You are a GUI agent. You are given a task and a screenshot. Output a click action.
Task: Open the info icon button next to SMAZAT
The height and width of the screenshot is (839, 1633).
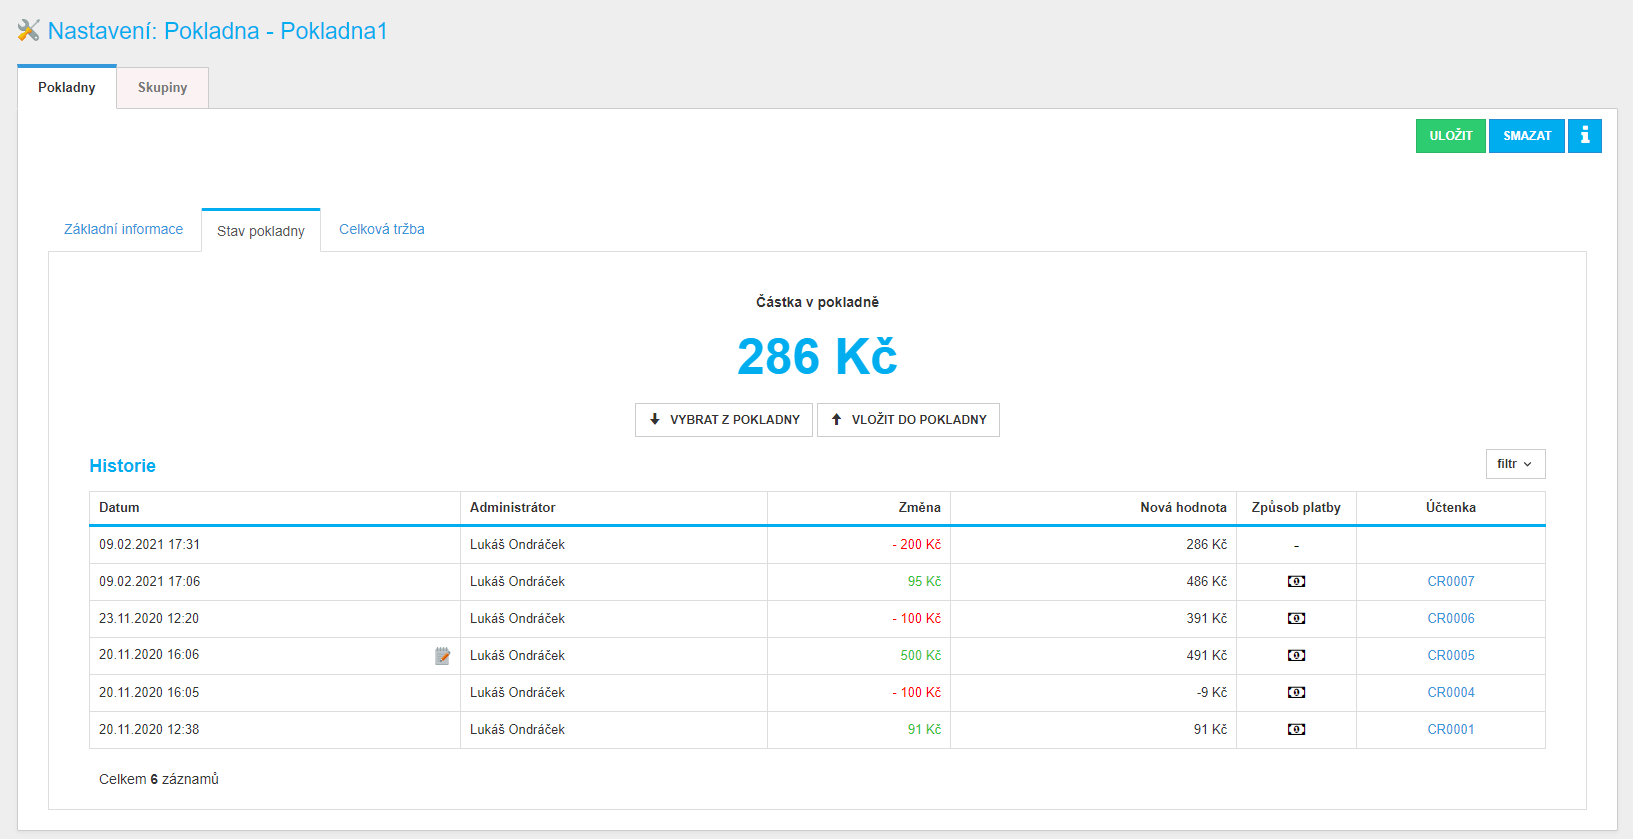click(1585, 136)
